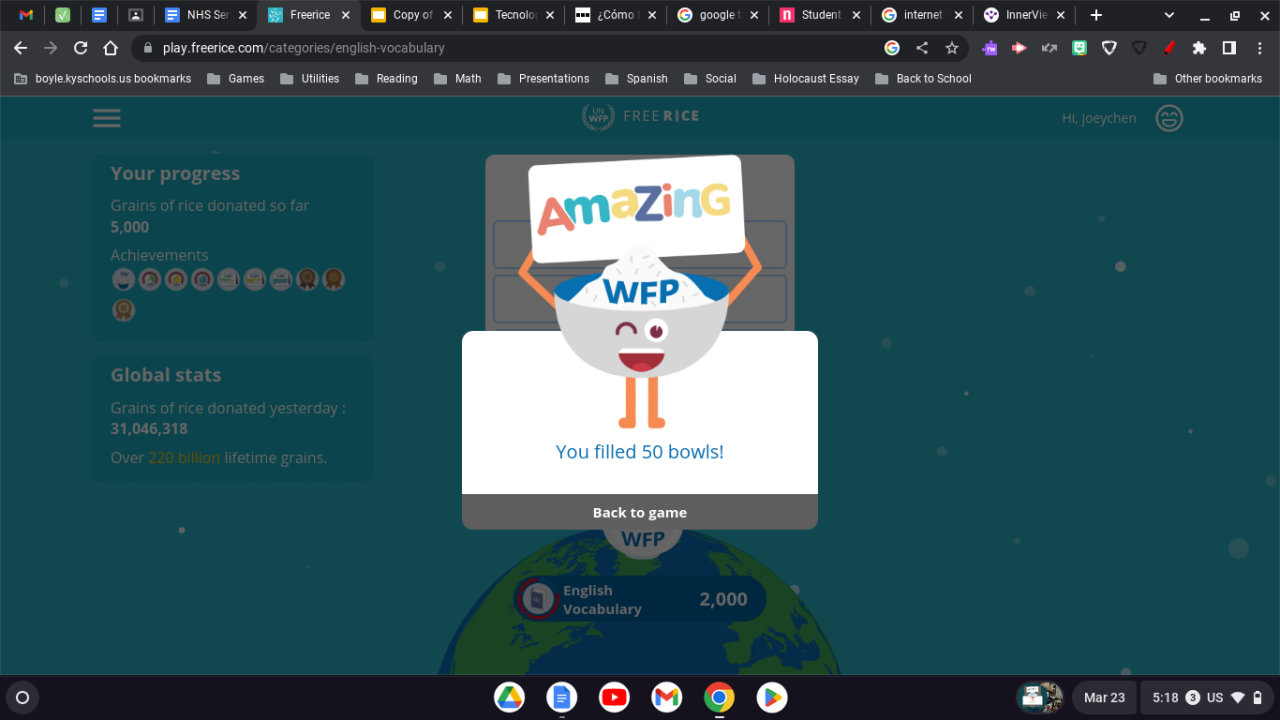Go forward one page
This screenshot has width=1280, height=720.
click(51, 48)
